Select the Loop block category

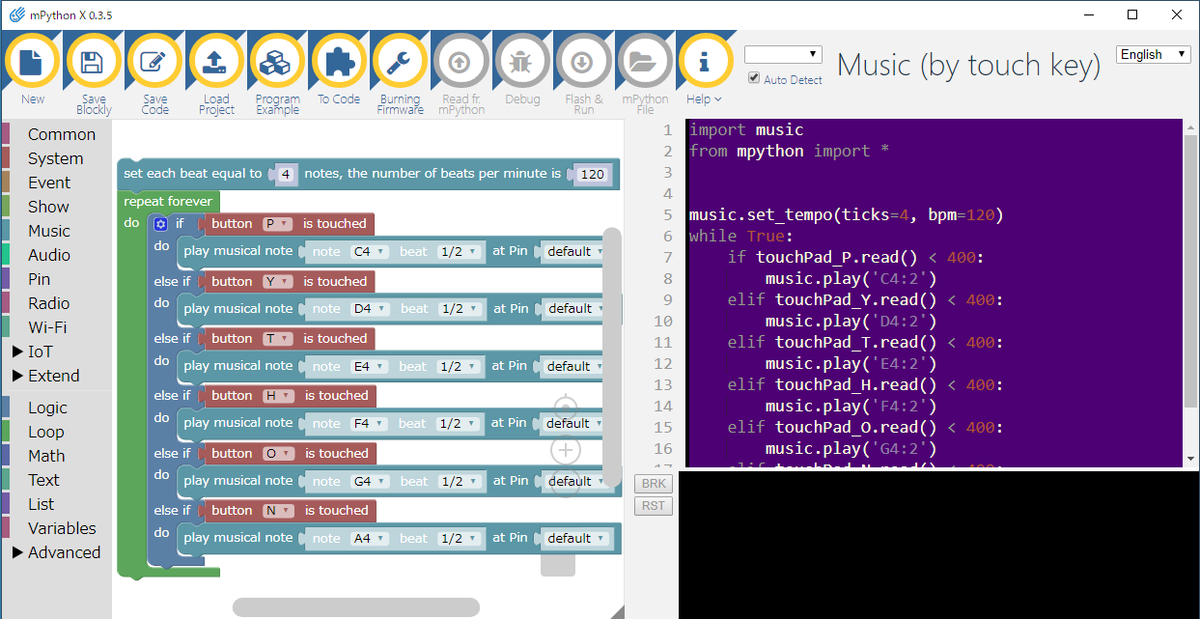pyautogui.click(x=46, y=432)
